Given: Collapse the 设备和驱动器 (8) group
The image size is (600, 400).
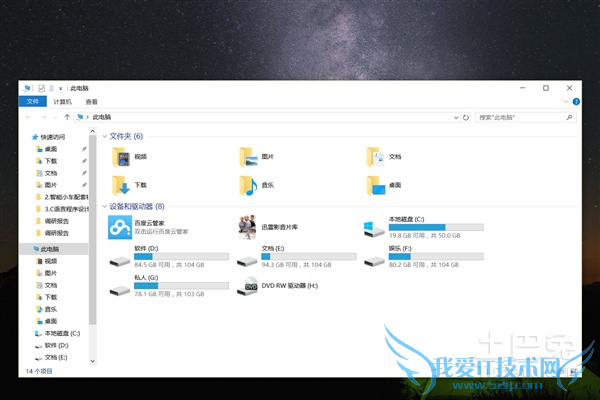Looking at the screenshot, I should tap(104, 207).
